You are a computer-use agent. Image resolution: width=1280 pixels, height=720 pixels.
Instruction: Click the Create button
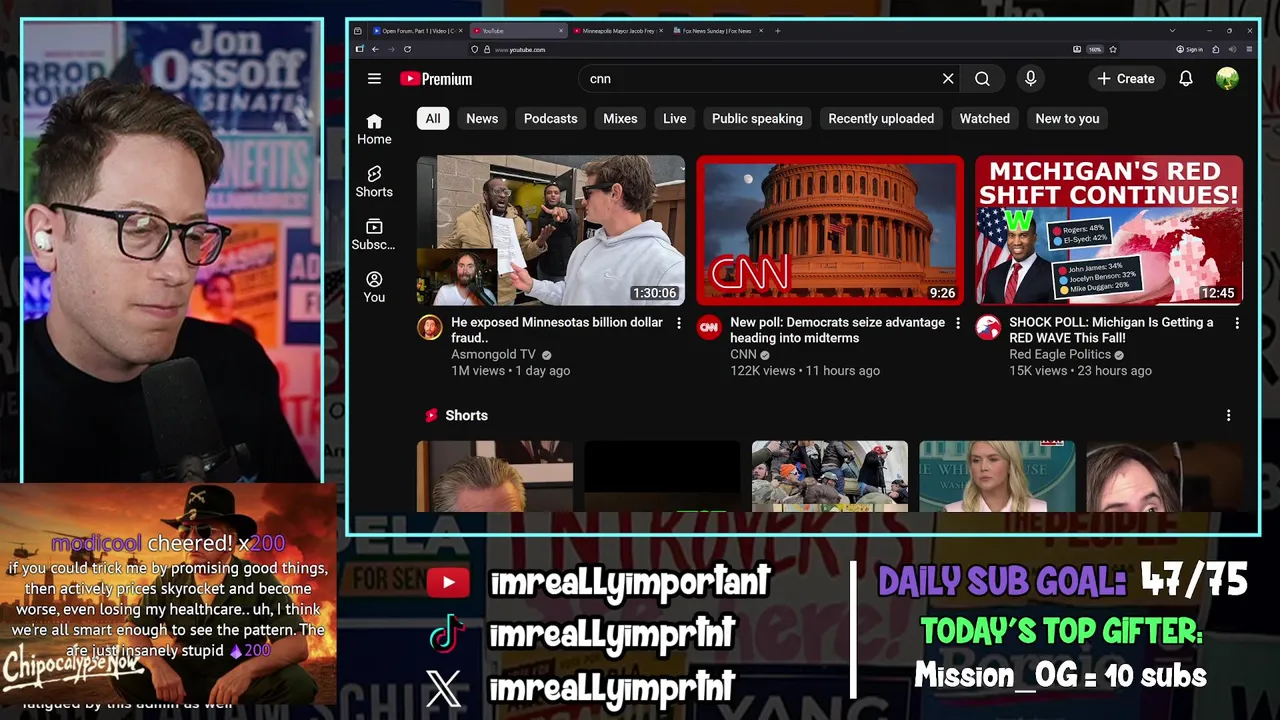point(1126,79)
